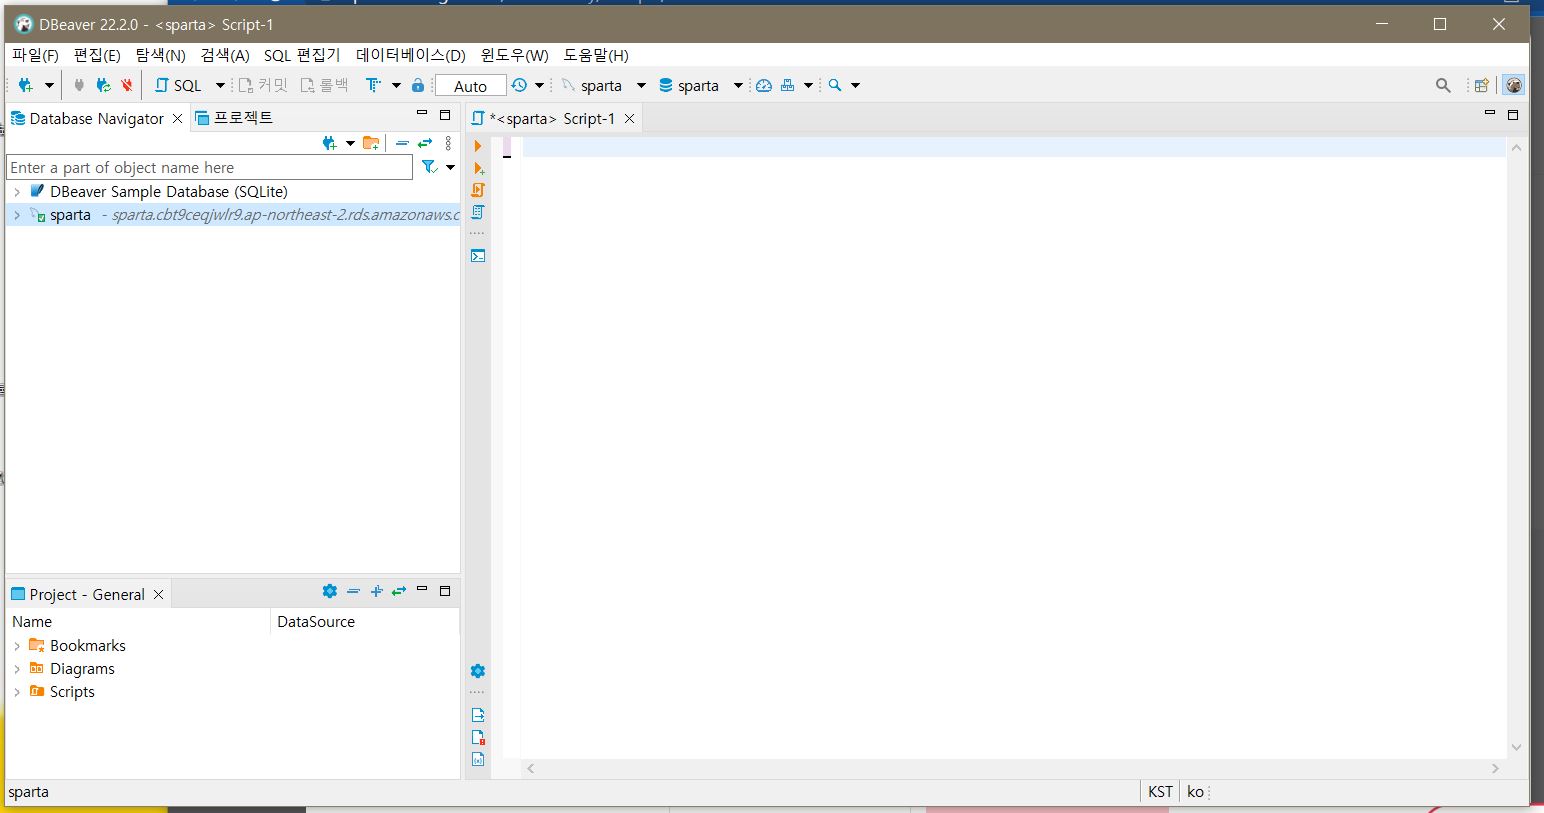
Task: Click the Show Variables panel icon in editor side bar
Action: tap(478, 759)
